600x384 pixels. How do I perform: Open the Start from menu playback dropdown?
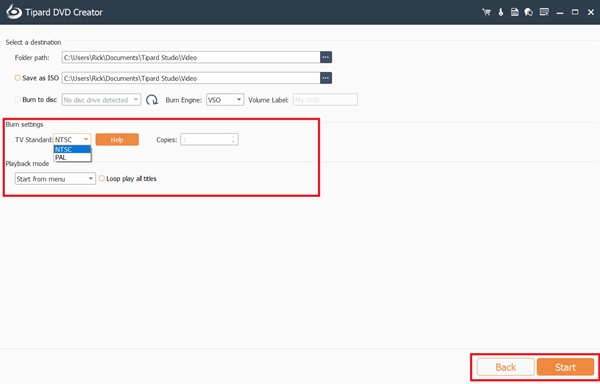[x=55, y=179]
